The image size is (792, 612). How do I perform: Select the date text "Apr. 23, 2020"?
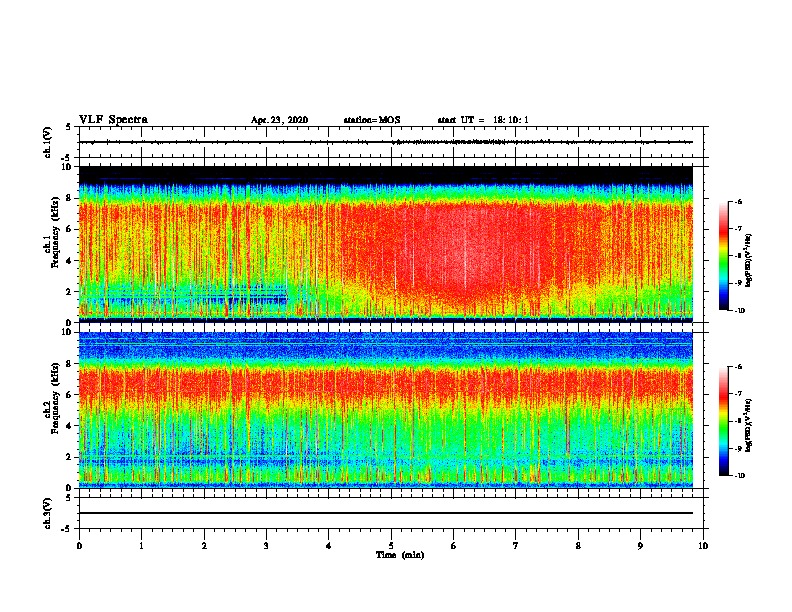[x=279, y=120]
